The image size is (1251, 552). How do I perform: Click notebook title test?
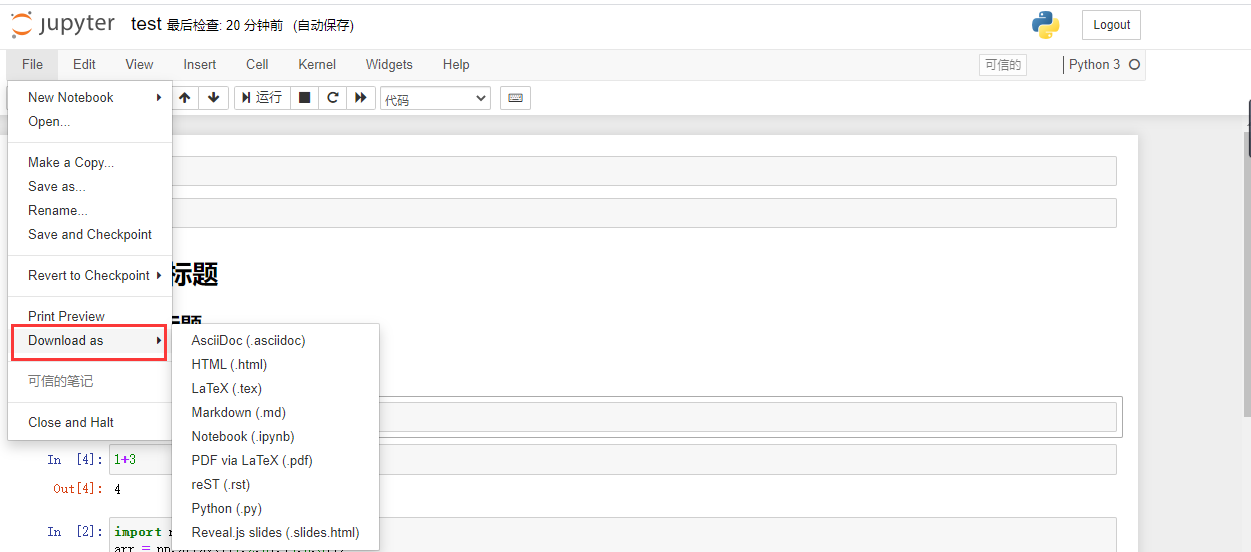point(146,24)
